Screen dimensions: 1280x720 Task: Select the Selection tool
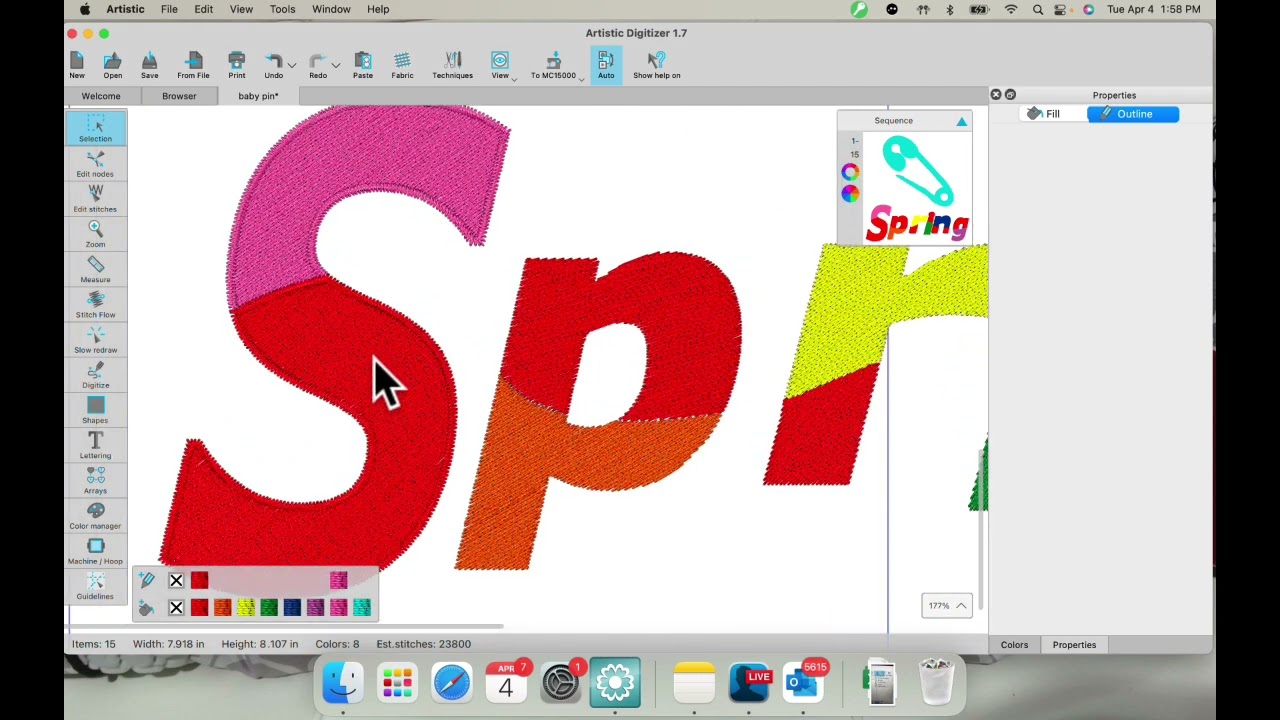click(96, 128)
